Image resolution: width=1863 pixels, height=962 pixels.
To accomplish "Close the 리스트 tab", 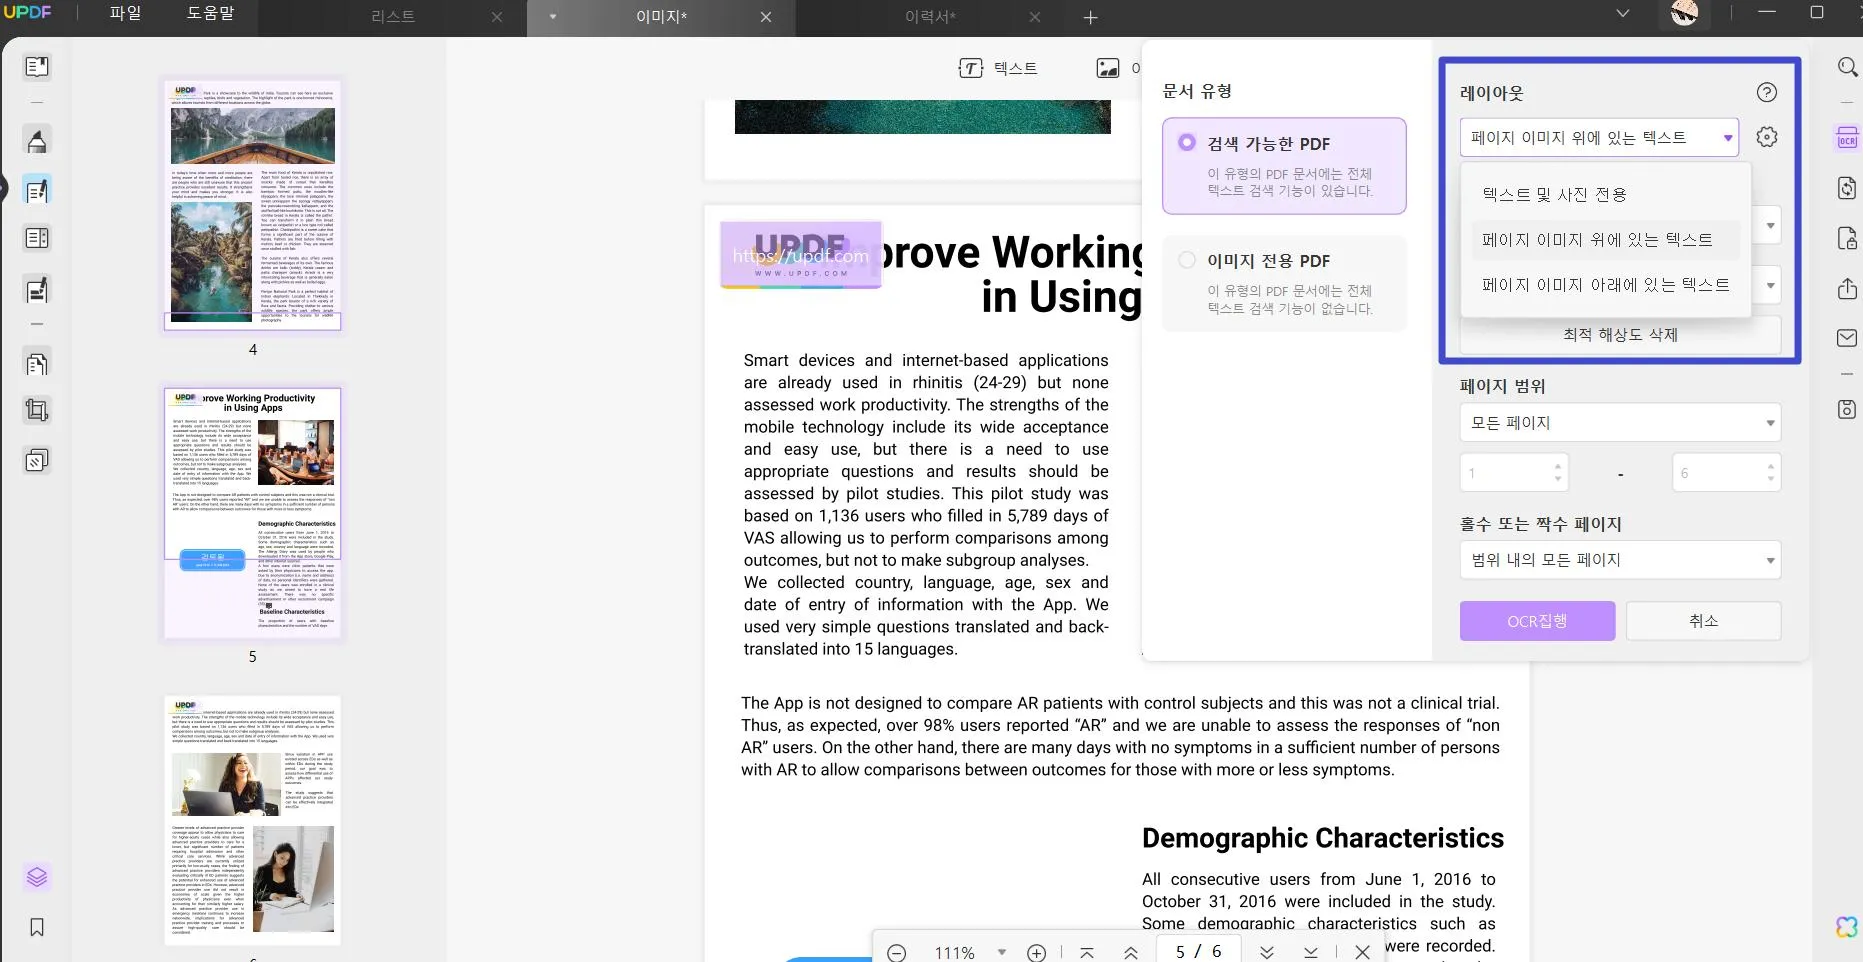I will [x=497, y=17].
